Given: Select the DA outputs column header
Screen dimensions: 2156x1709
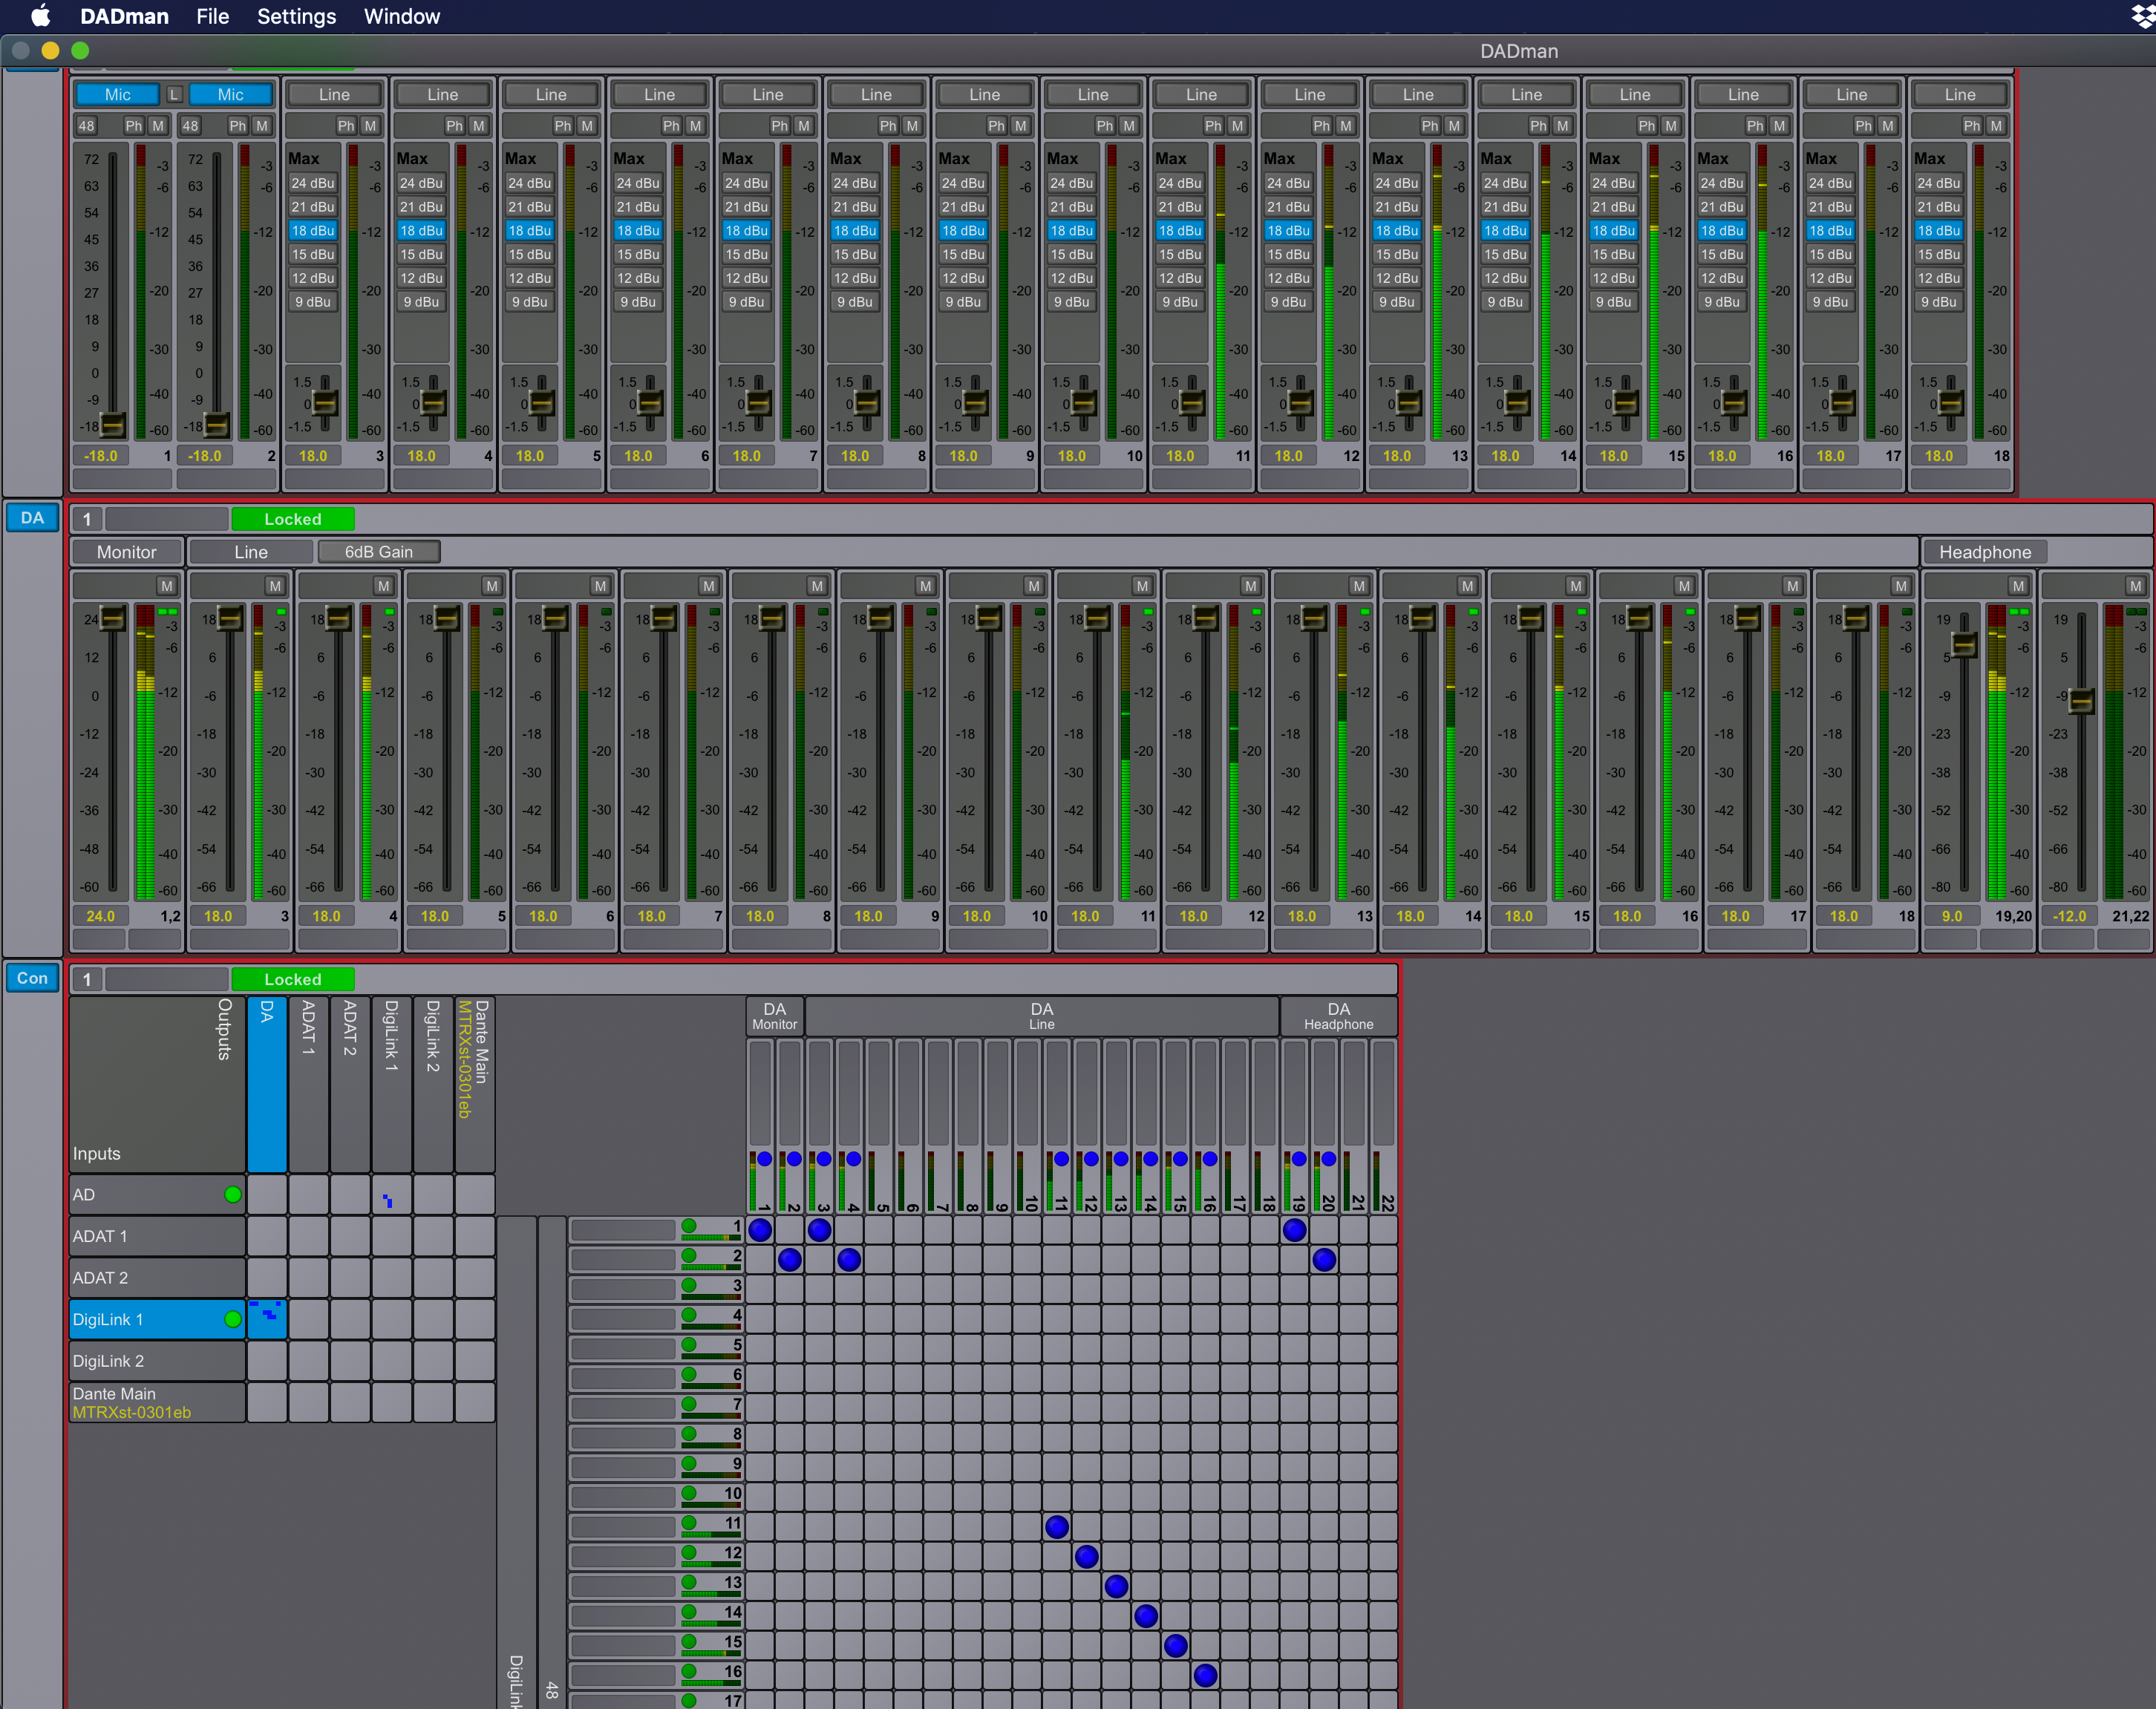Looking at the screenshot, I should point(267,1084).
